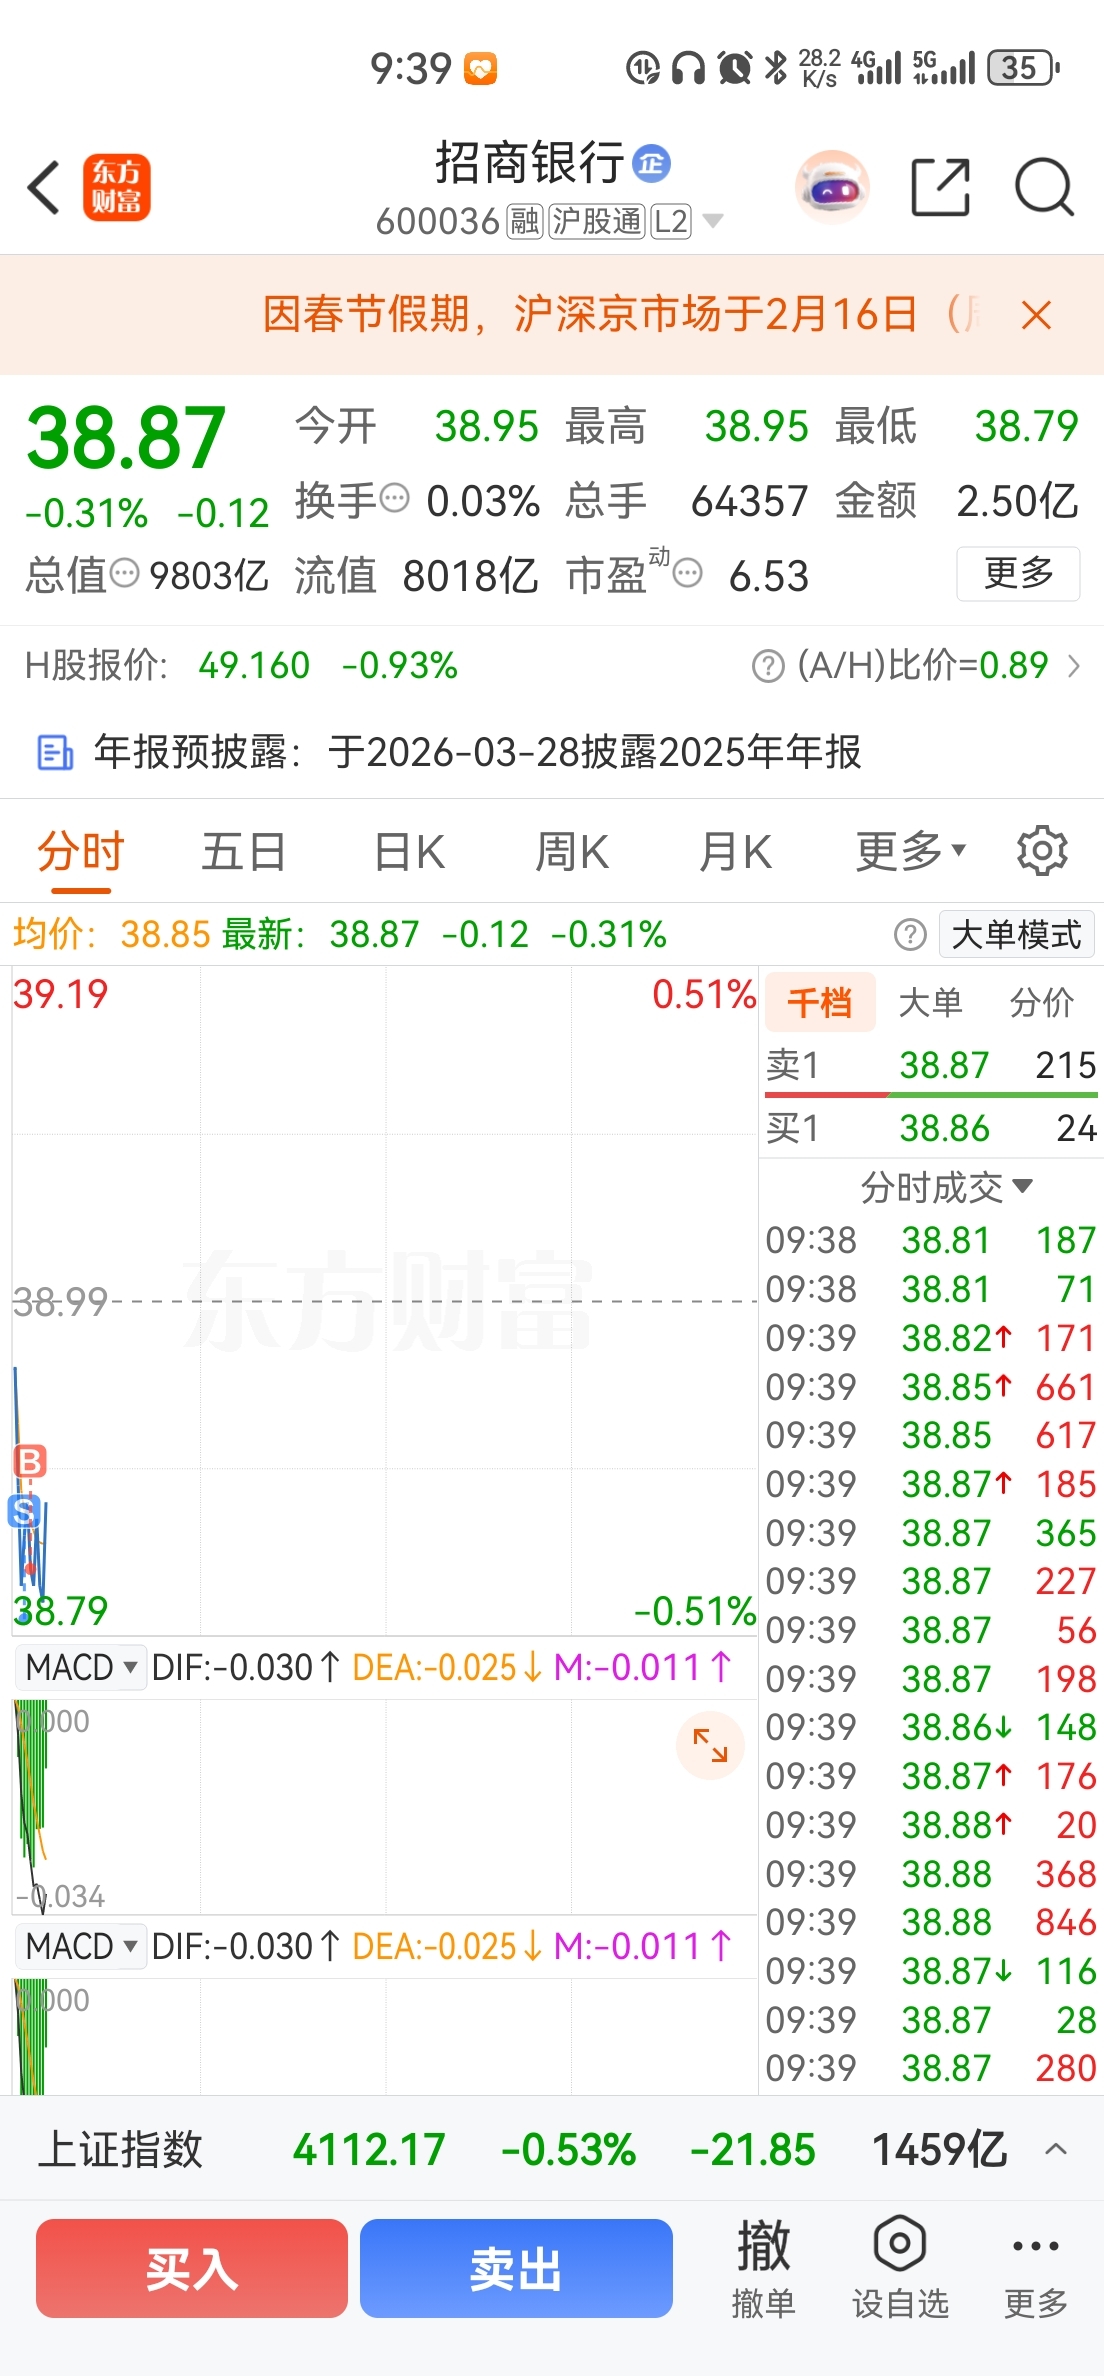Screen dimensions: 1104x2376
Task: Tap the B buy marker on chart
Action: [x=30, y=1461]
